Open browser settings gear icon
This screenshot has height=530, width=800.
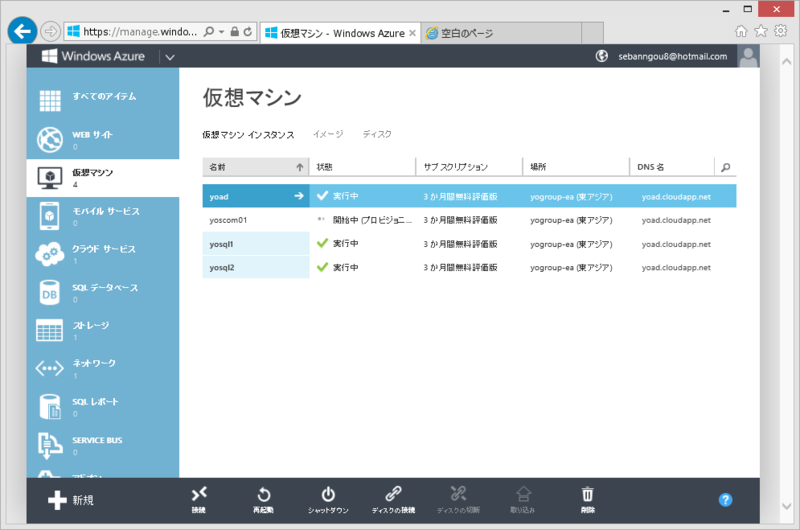coord(781,31)
